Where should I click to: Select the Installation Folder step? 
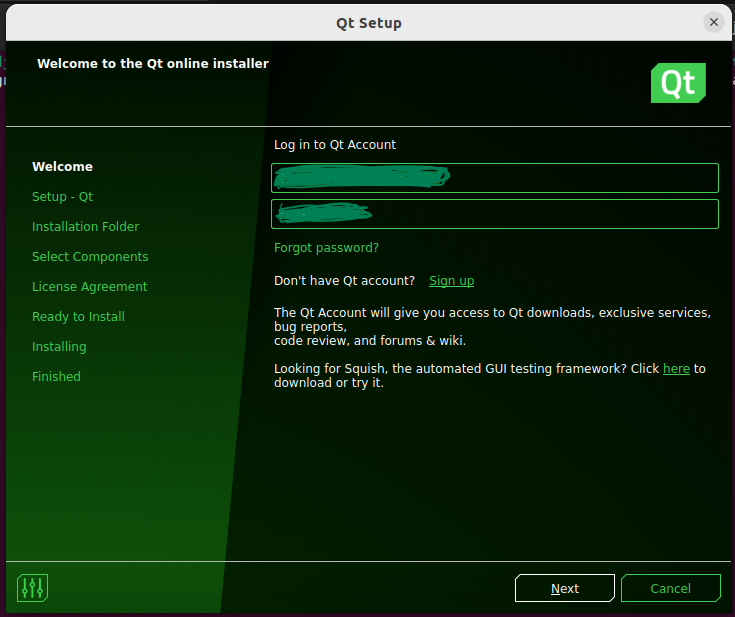coord(85,226)
